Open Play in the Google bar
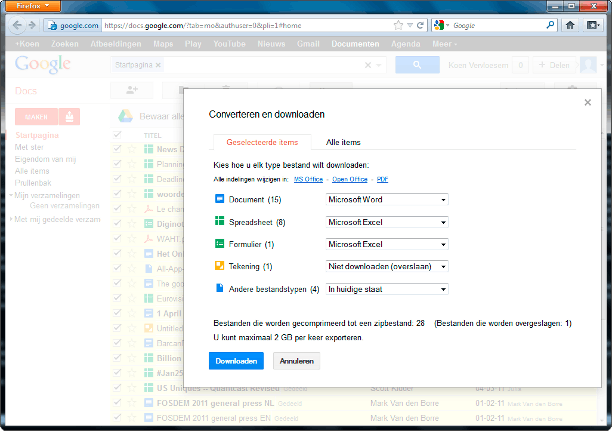Viewport: 612px width, 431px height. point(193,44)
